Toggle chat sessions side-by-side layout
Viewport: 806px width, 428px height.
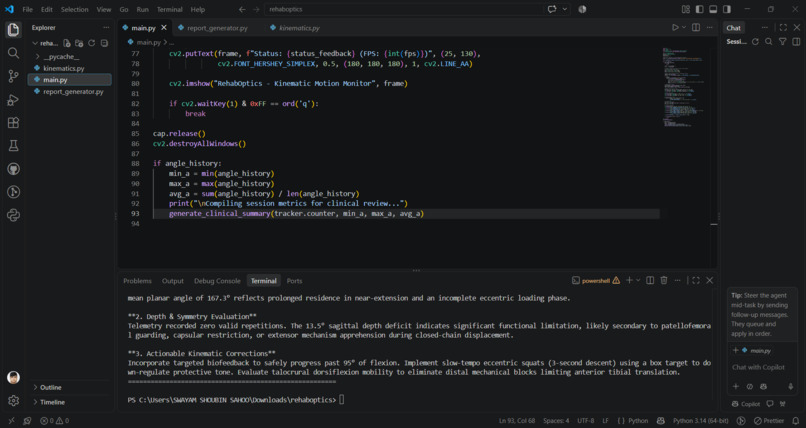796,42
